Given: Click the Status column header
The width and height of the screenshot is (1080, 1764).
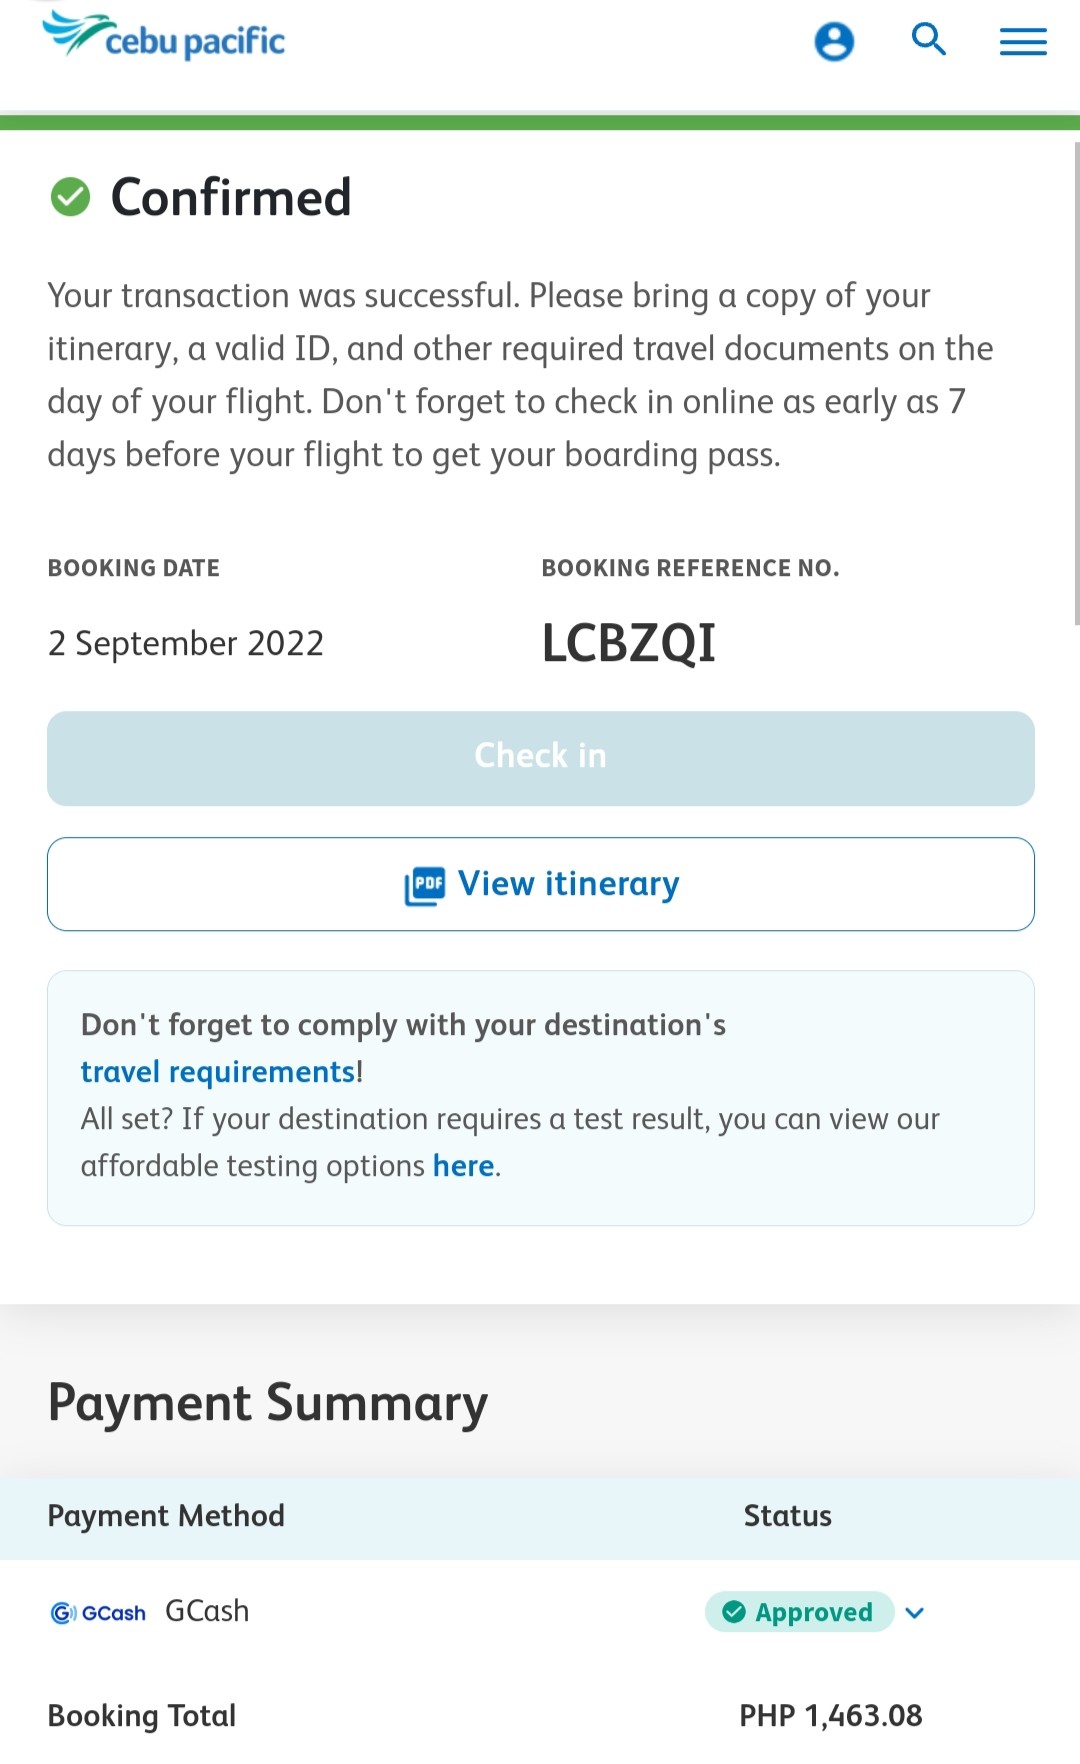Looking at the screenshot, I should point(788,1516).
